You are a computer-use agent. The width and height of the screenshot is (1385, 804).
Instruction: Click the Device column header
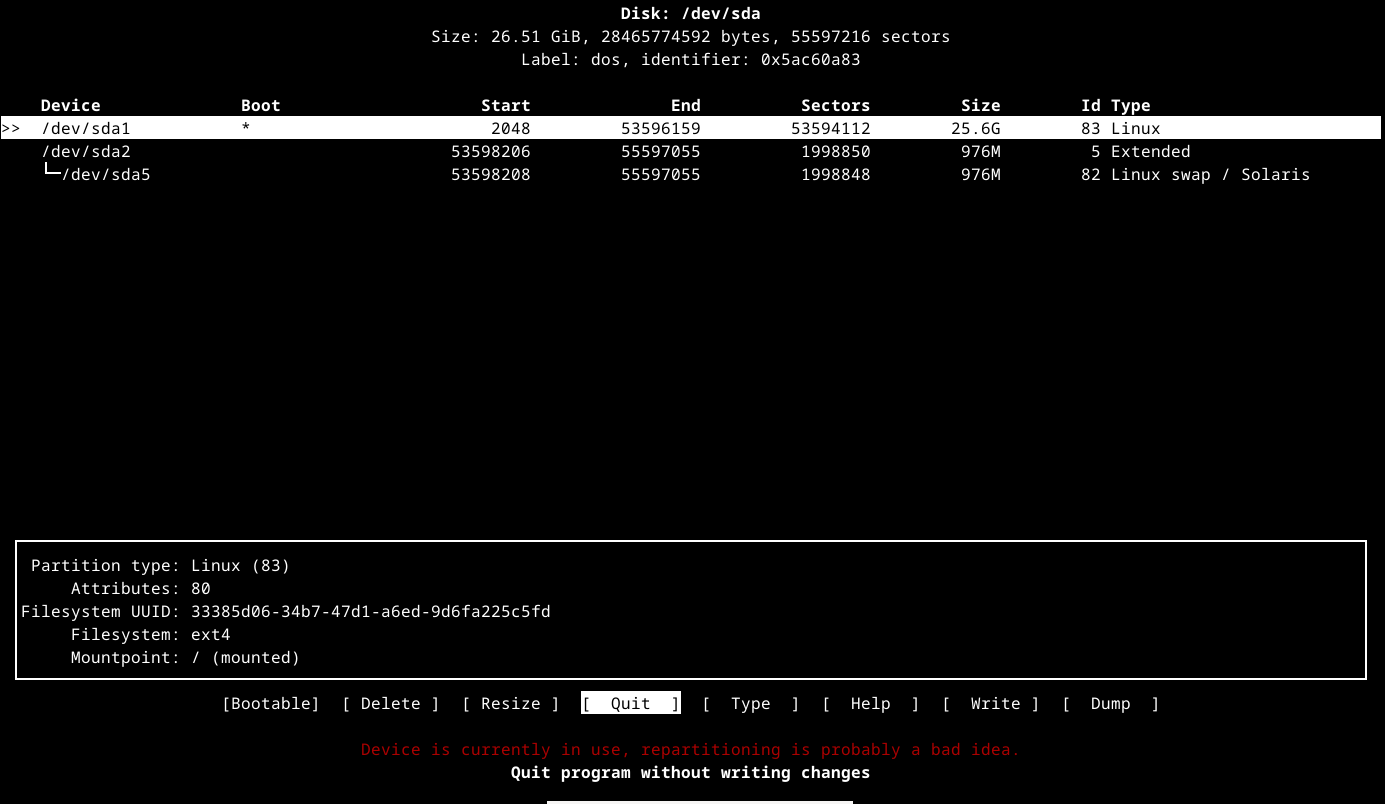pyautogui.click(x=70, y=106)
